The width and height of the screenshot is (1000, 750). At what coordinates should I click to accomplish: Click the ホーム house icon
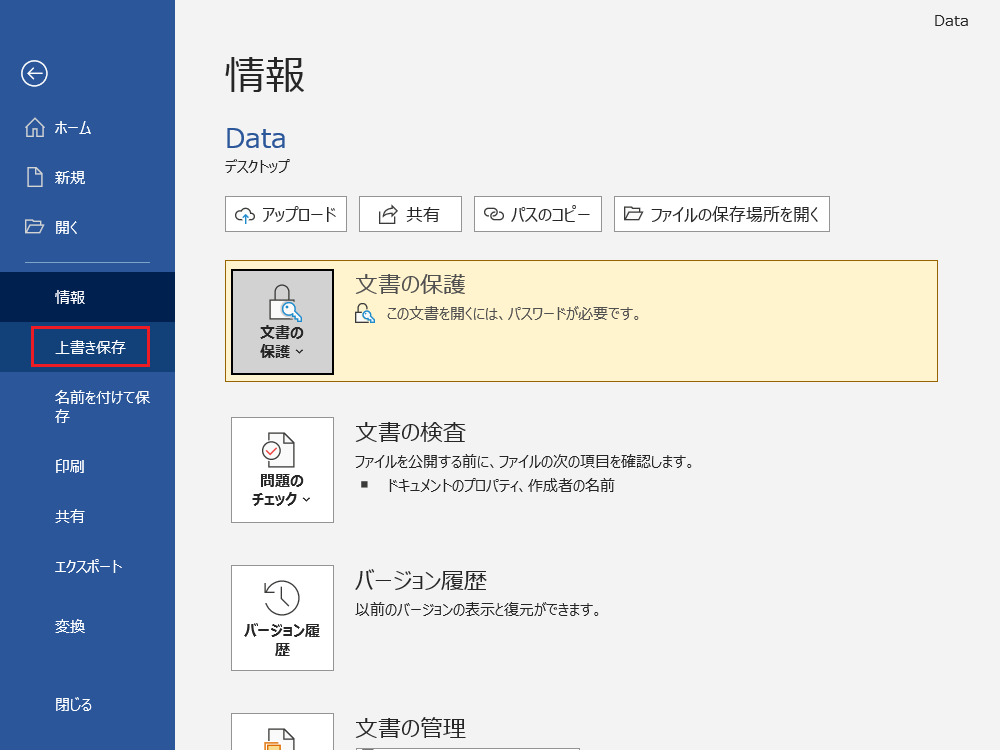click(x=34, y=128)
